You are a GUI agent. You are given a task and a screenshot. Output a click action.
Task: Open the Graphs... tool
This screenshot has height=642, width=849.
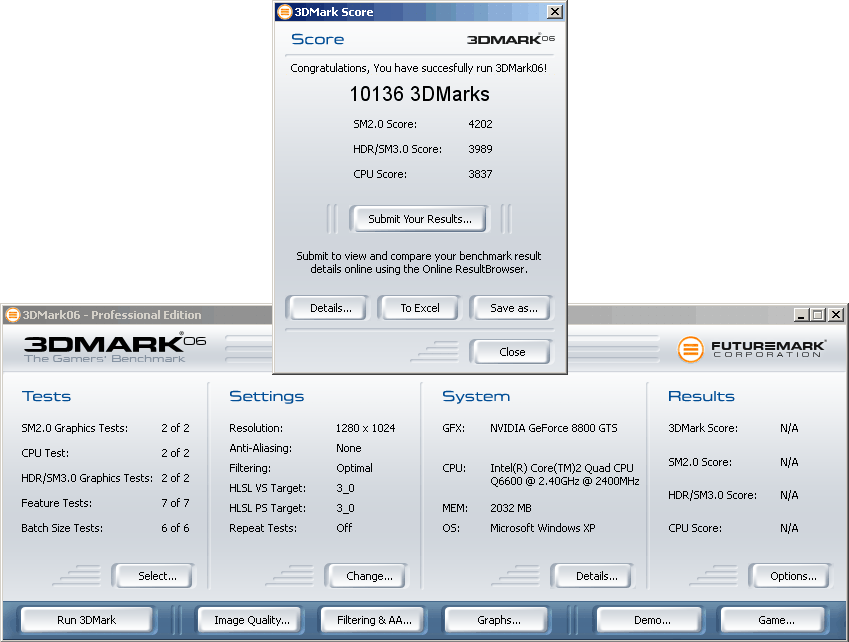pos(498,620)
